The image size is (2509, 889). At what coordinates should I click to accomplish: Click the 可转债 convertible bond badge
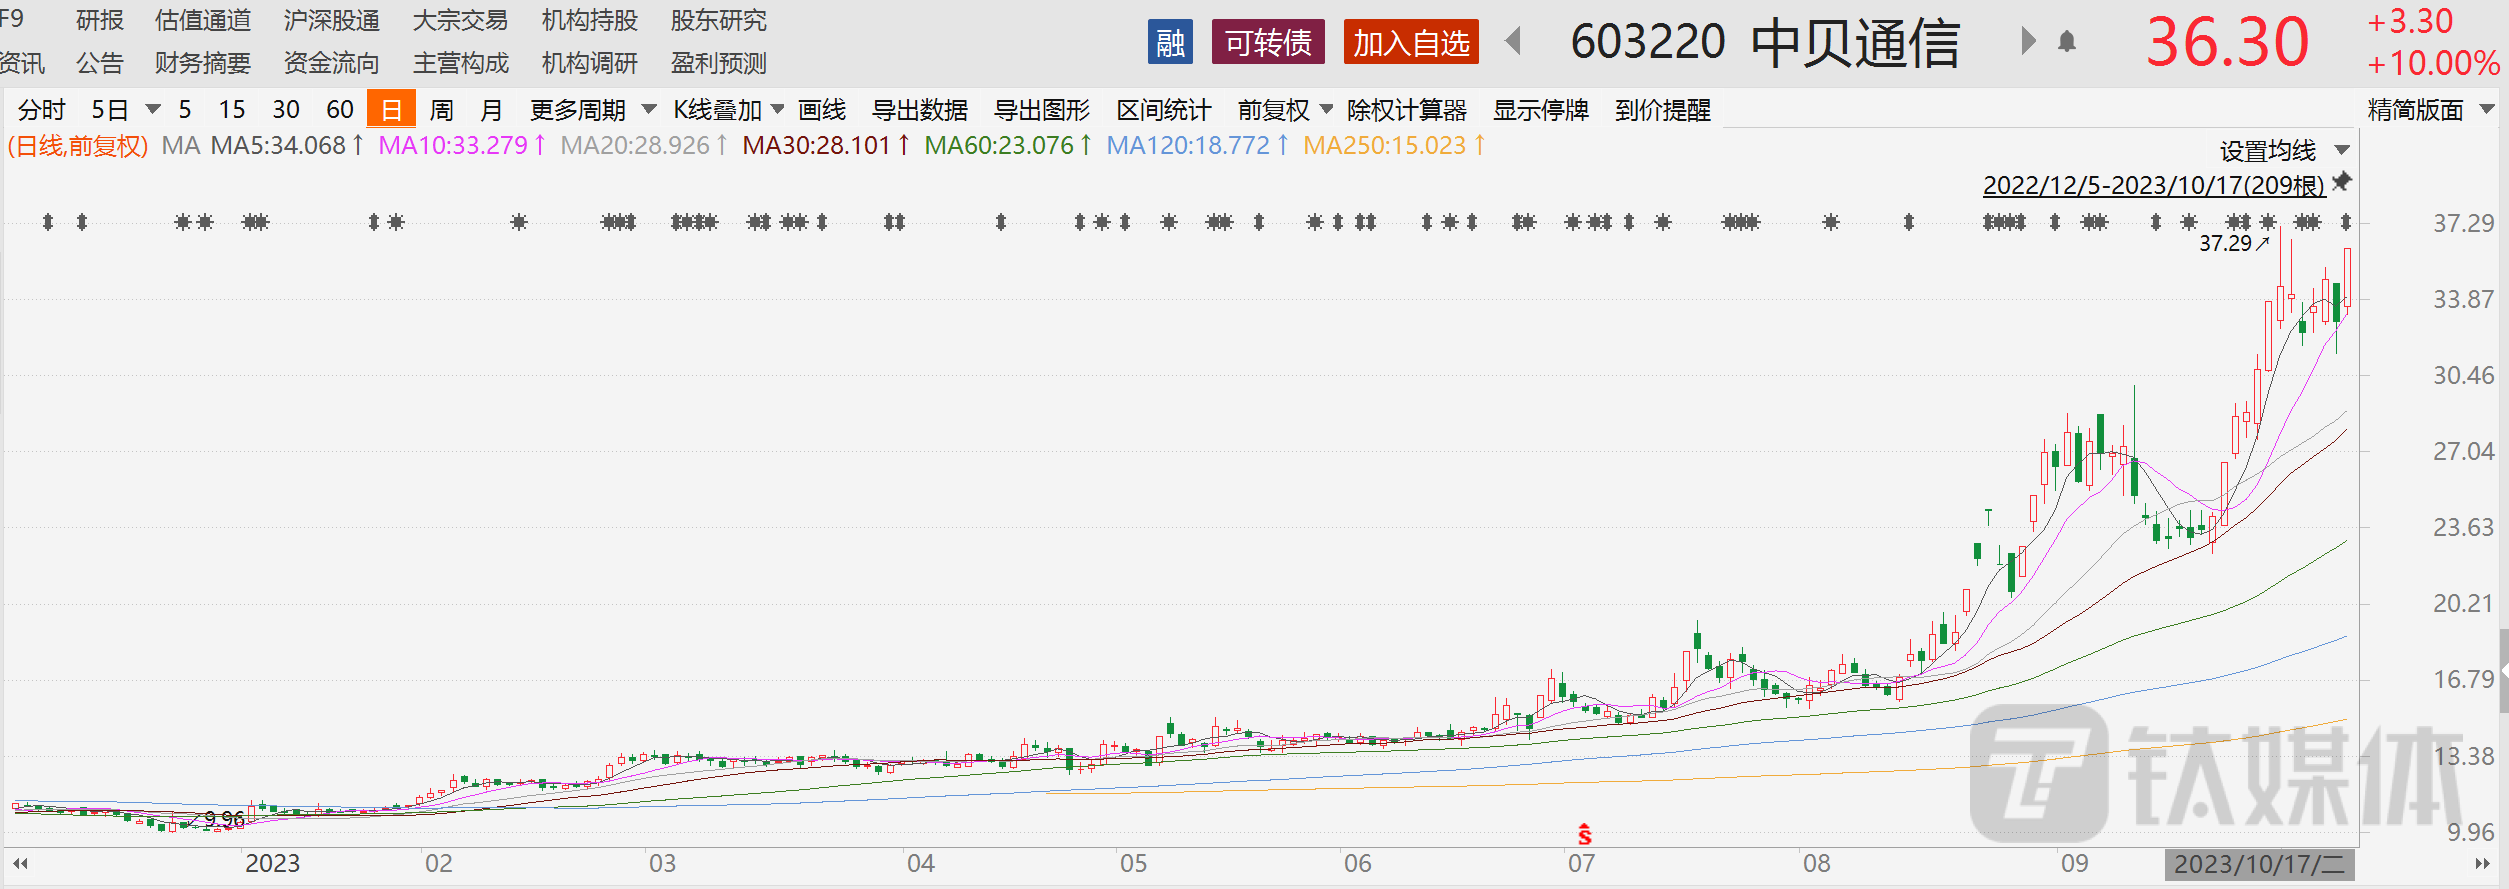pyautogui.click(x=1267, y=43)
